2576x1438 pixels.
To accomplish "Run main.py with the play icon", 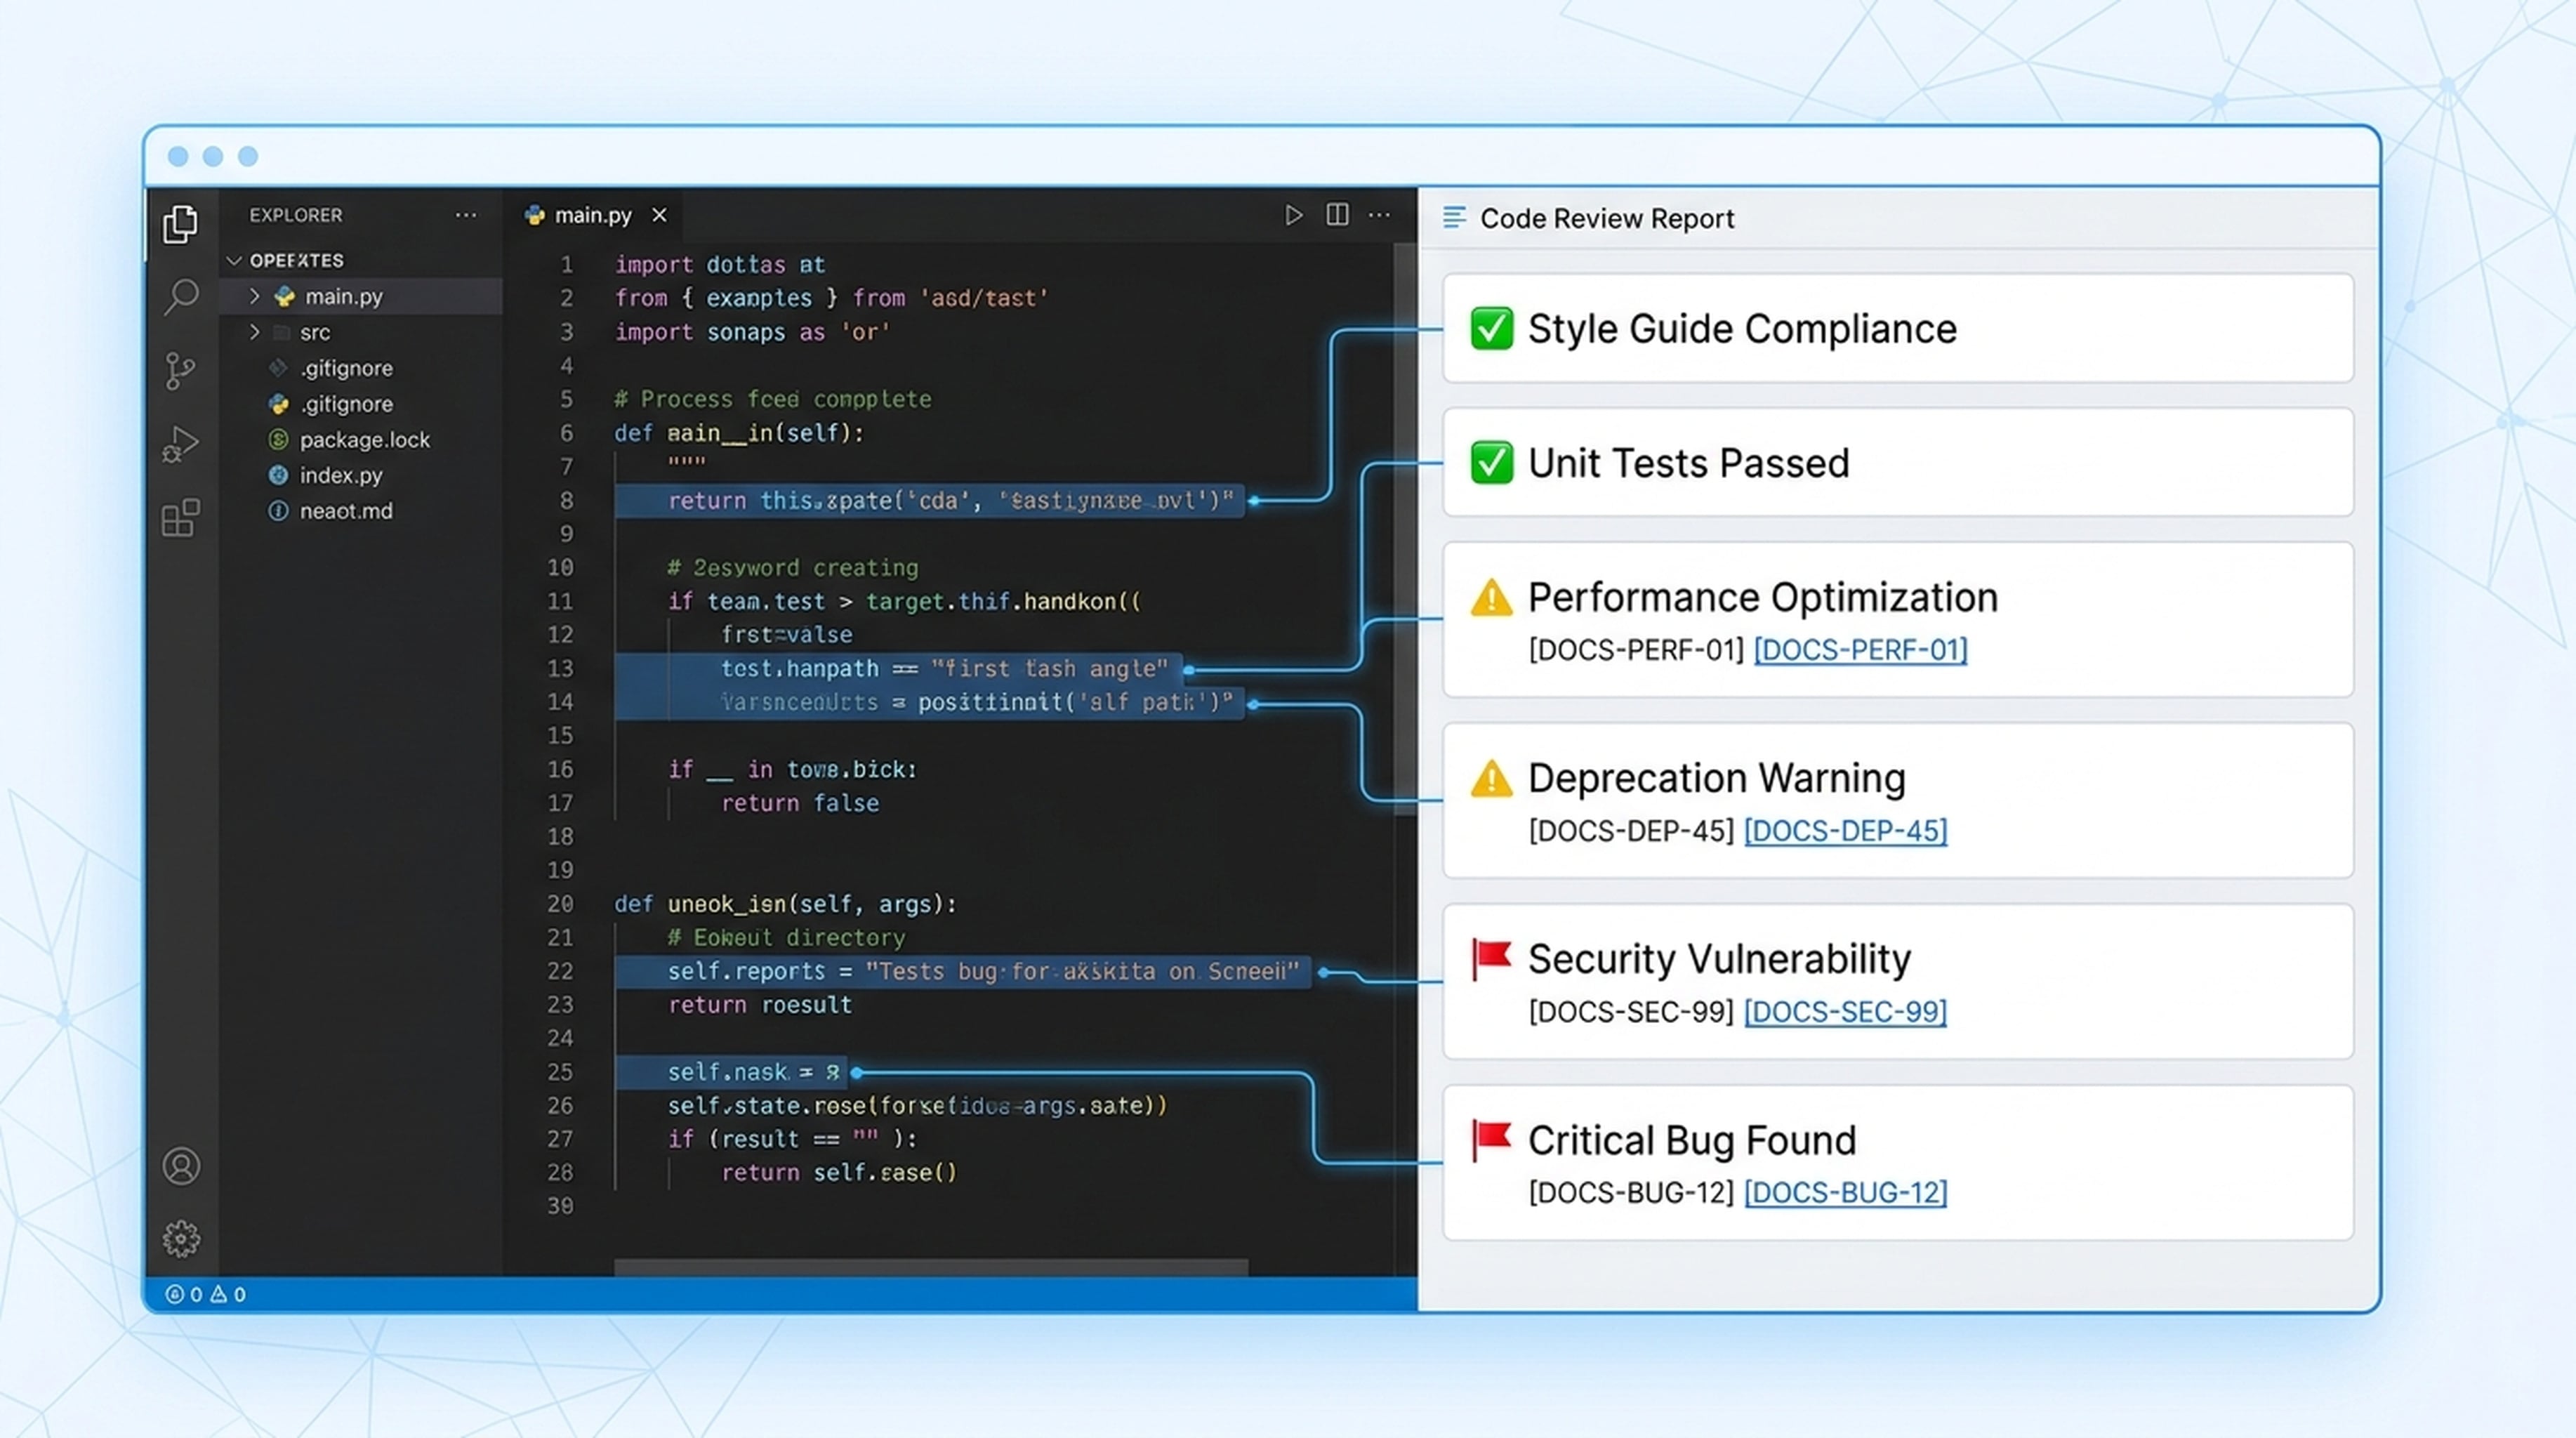I will (x=1293, y=215).
